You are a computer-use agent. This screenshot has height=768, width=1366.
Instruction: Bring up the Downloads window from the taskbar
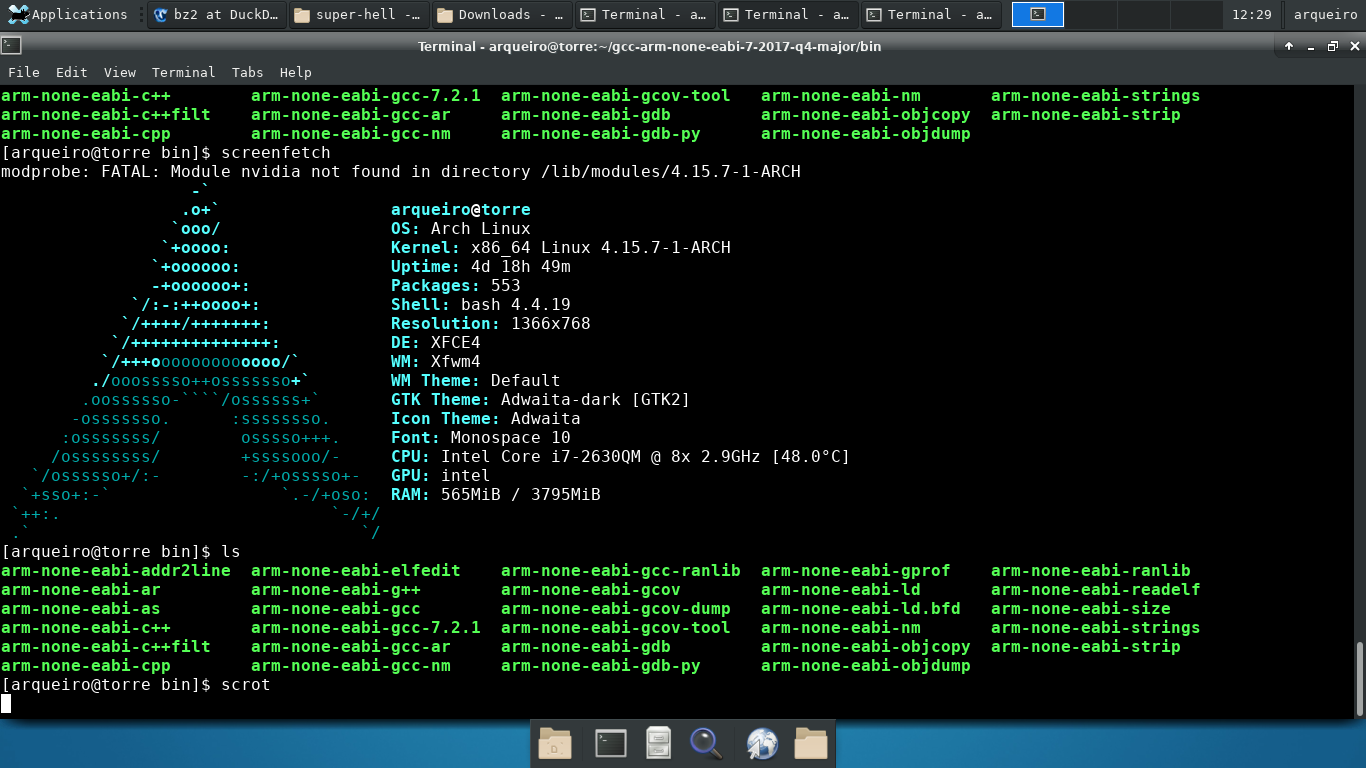[x=502, y=14]
